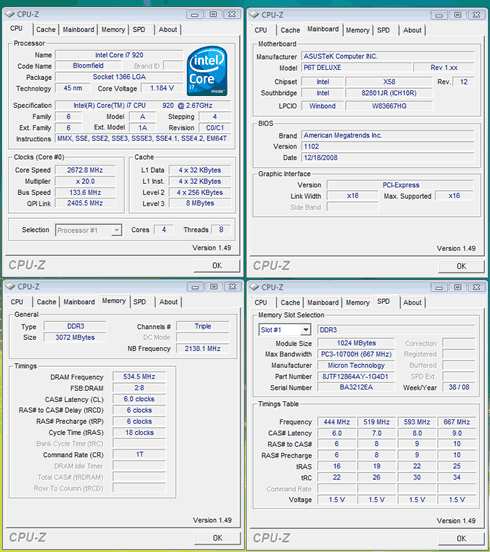Viewport: 490px width, 552px height.
Task: Close the SPD tab window
Action: [476, 287]
